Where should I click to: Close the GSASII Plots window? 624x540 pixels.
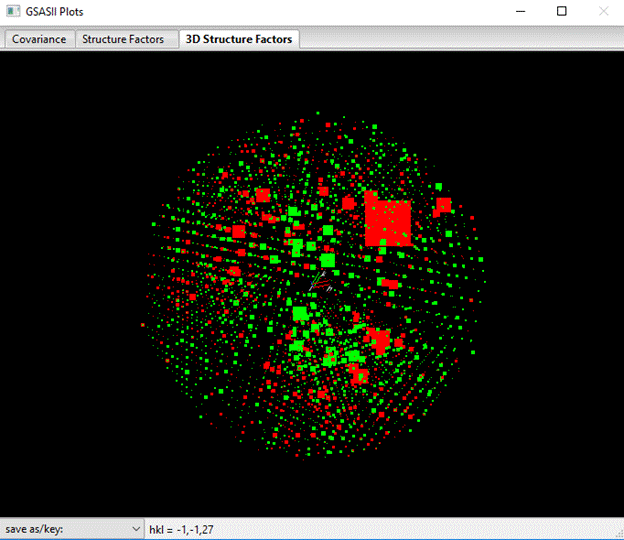tap(603, 11)
